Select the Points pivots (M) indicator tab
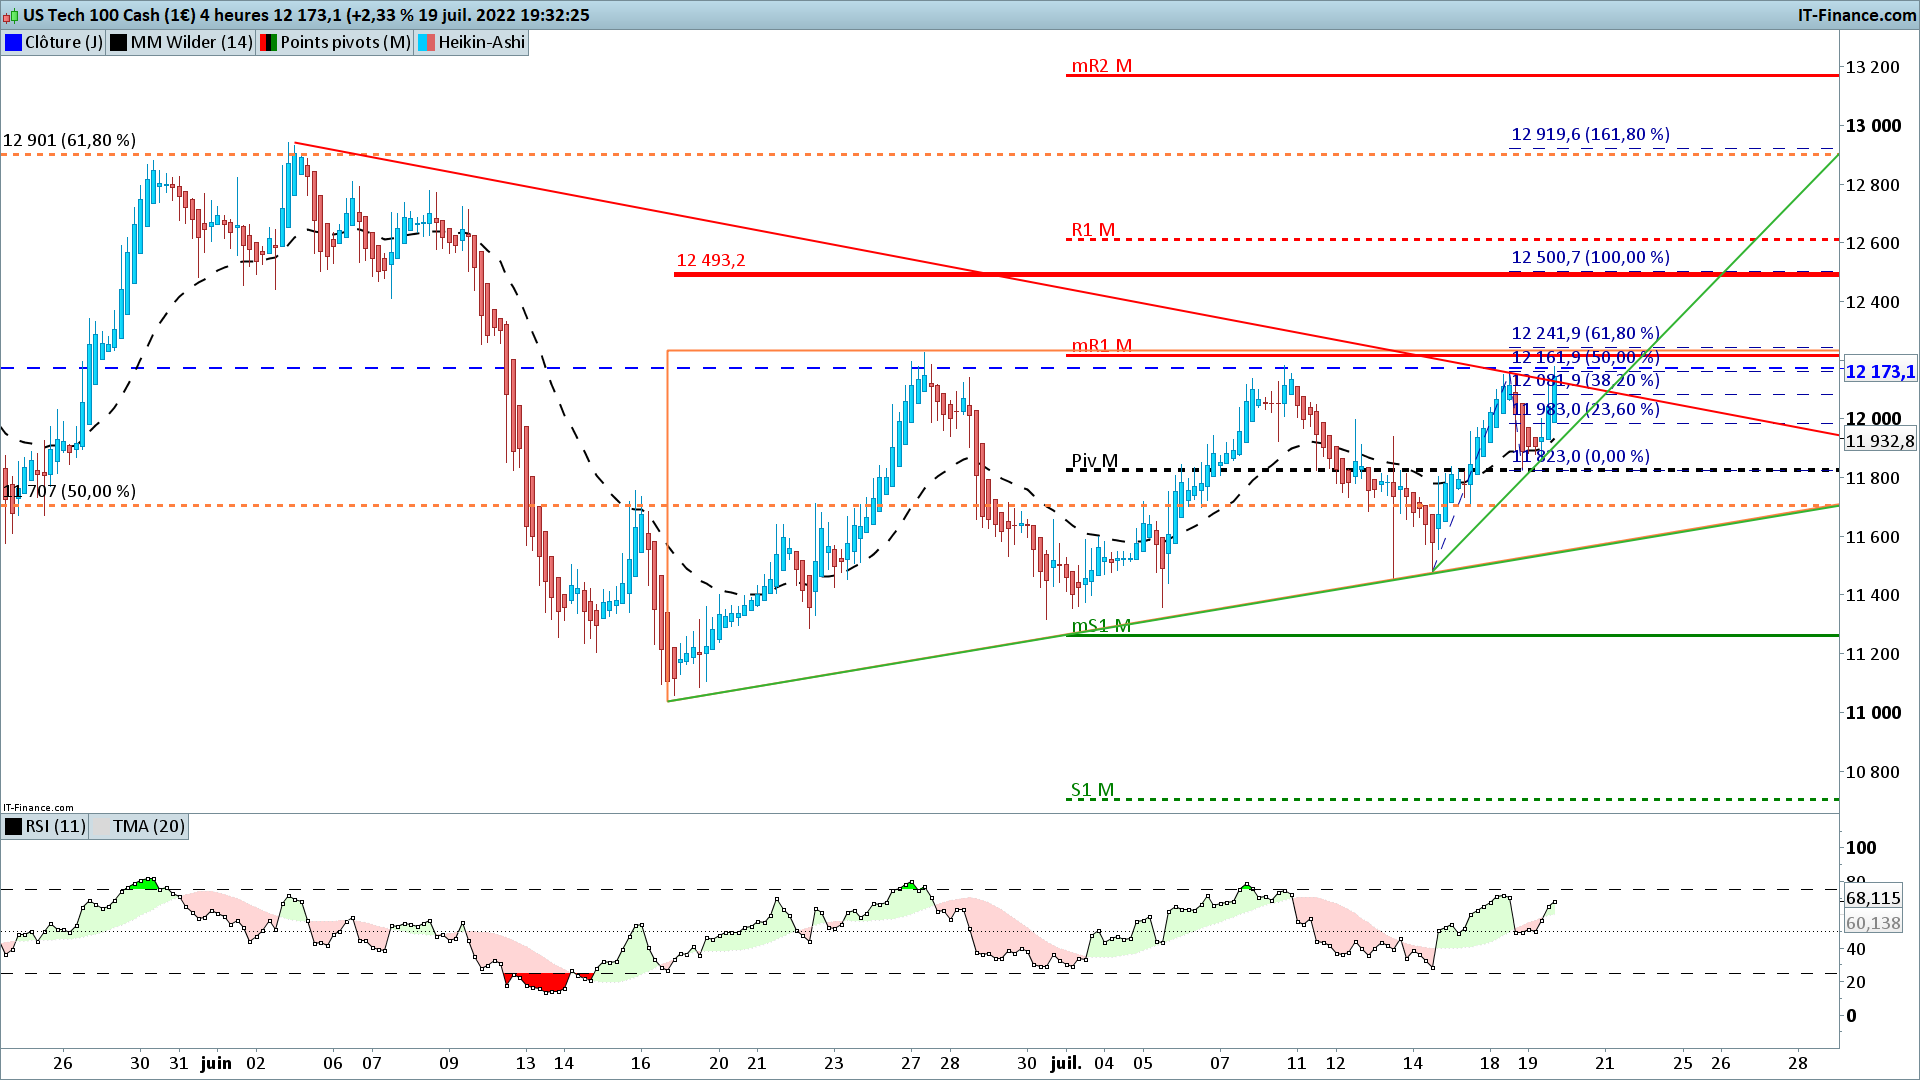Image resolution: width=1920 pixels, height=1080 pixels. [345, 42]
